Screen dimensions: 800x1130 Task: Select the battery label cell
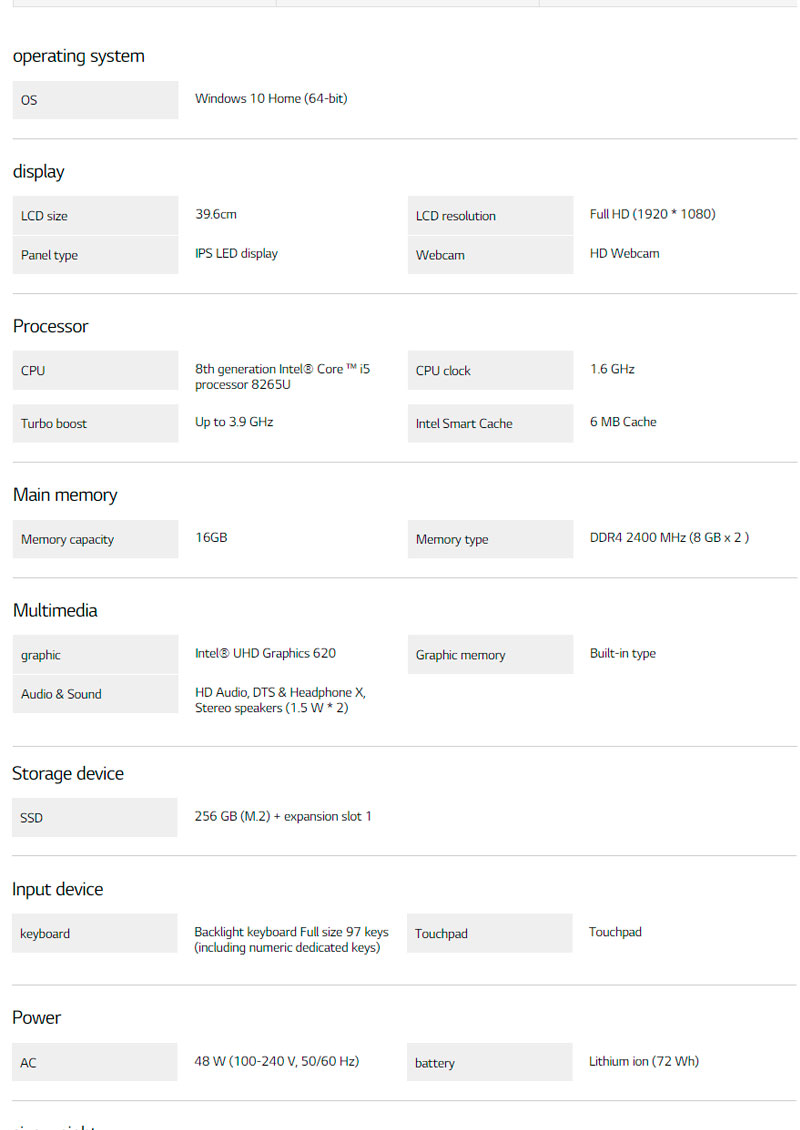489,1063
